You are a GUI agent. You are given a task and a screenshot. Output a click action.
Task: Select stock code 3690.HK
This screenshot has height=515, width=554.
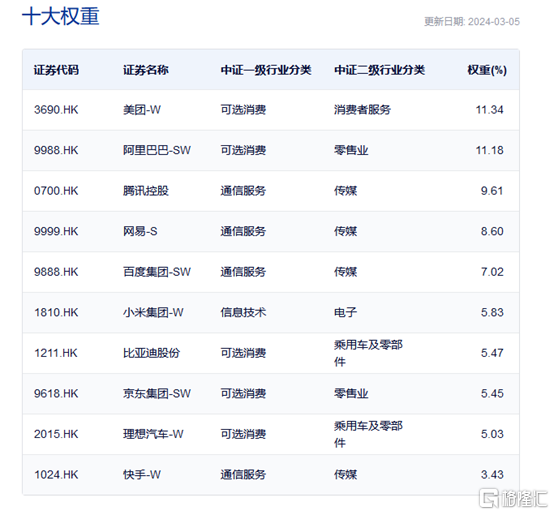(56, 110)
